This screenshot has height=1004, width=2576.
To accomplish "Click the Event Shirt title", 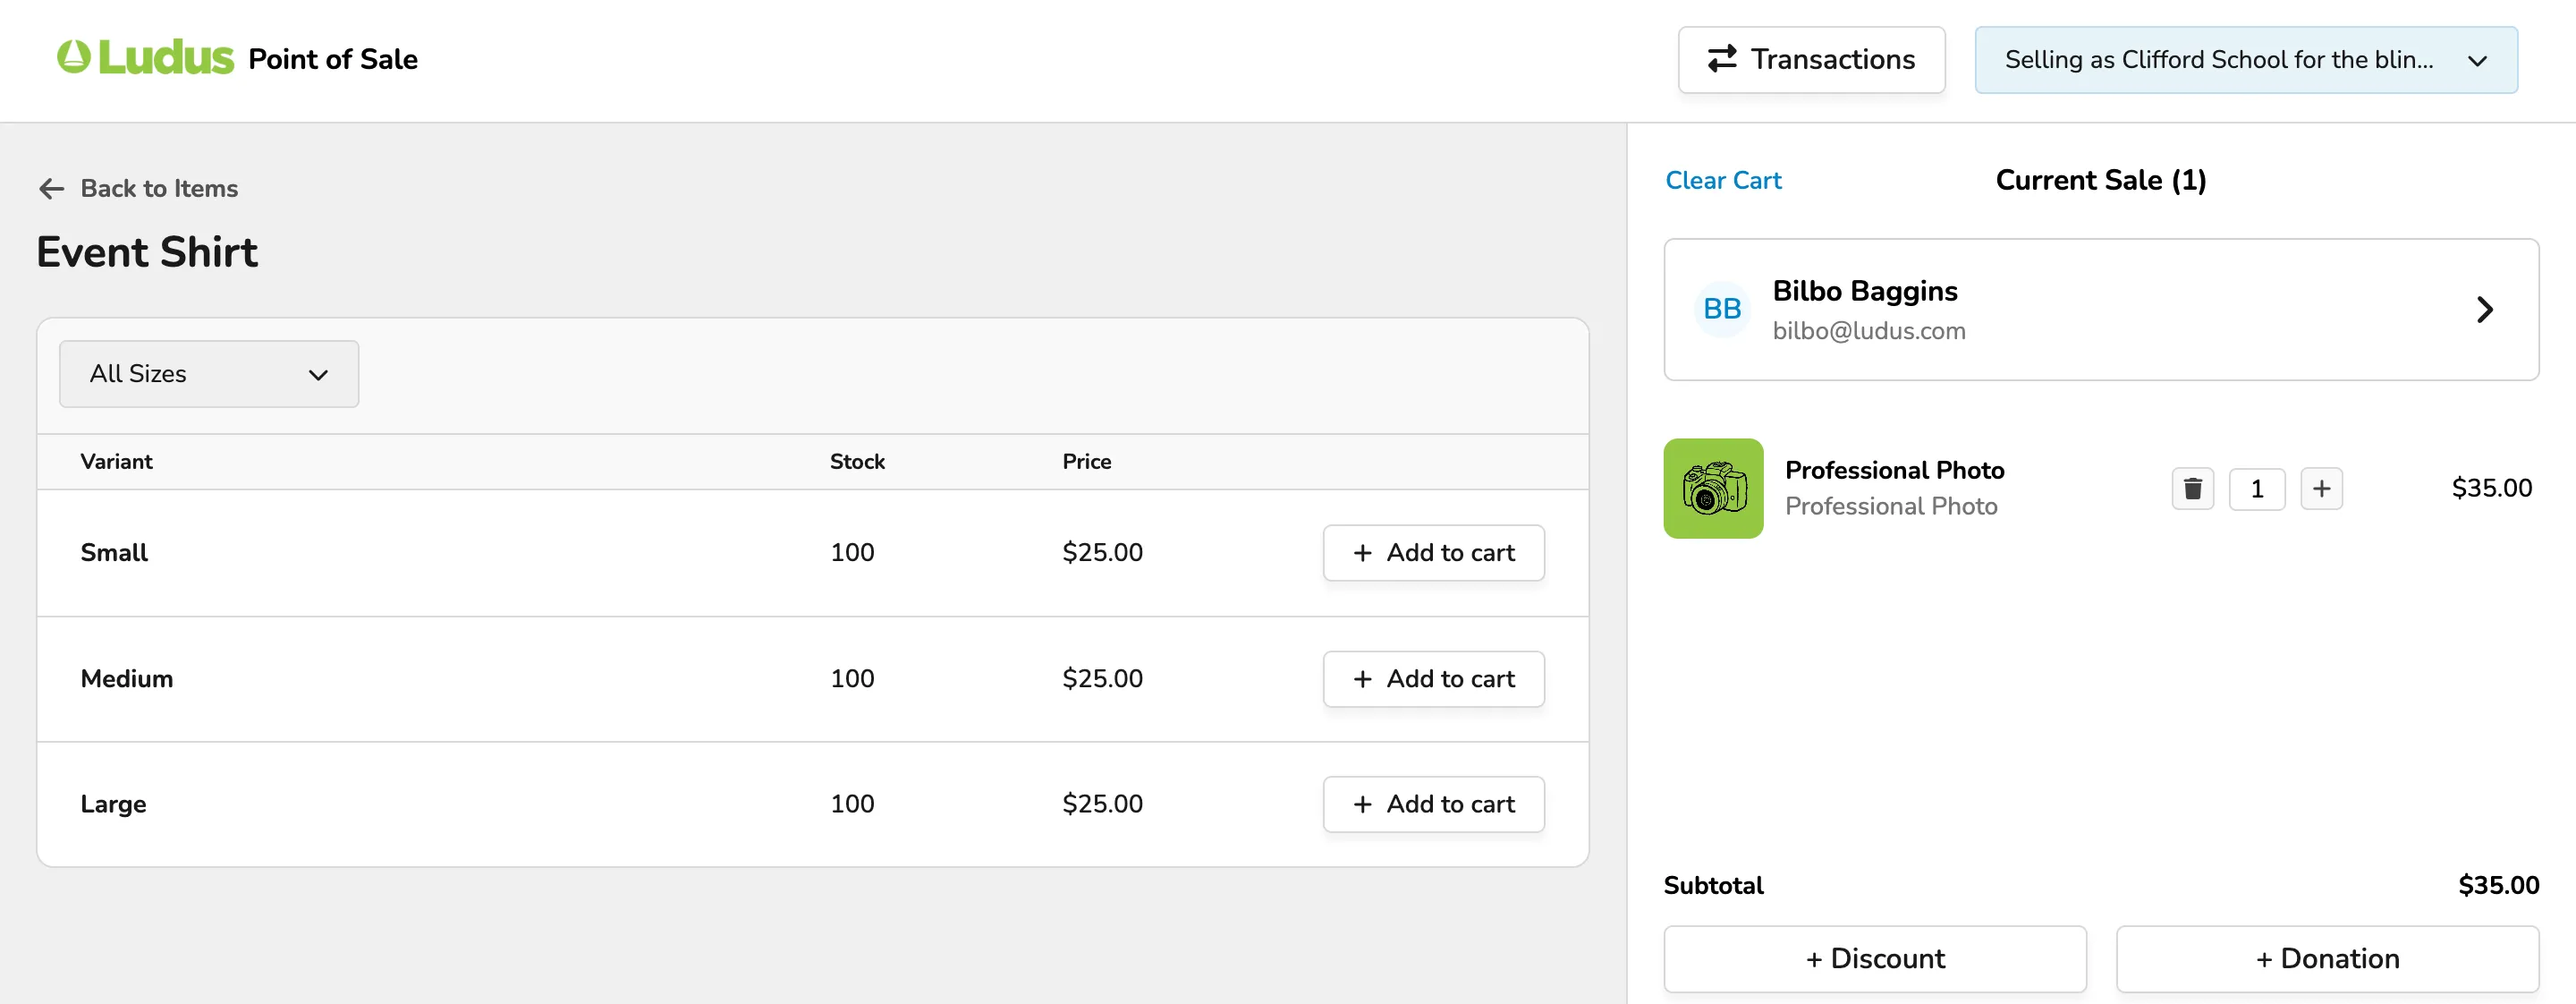I will tap(147, 252).
